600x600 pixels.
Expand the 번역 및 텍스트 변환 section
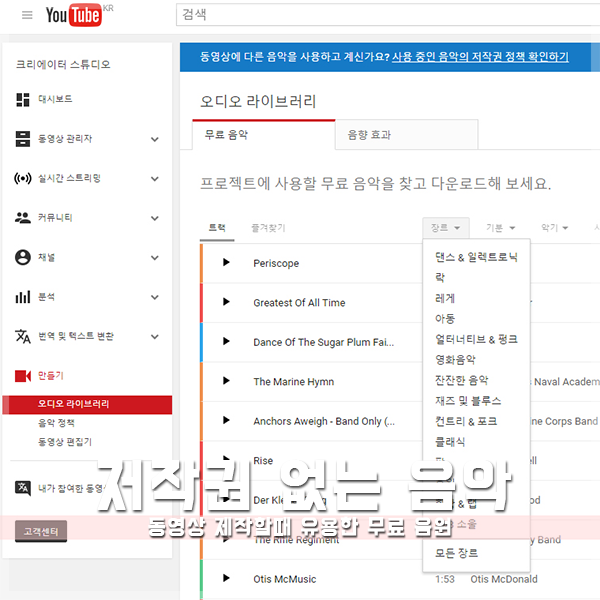click(155, 337)
